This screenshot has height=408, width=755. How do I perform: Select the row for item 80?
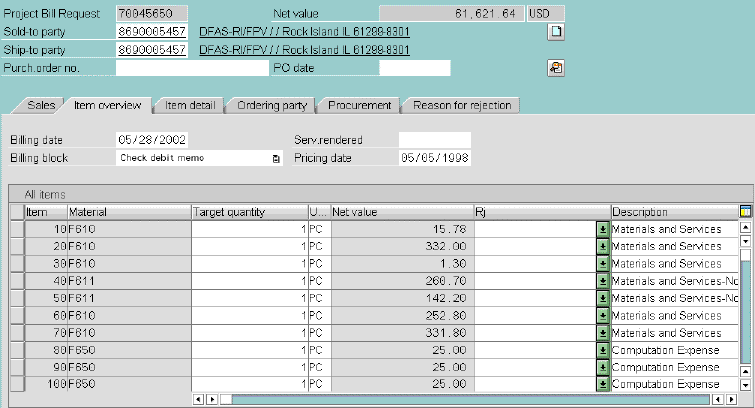coord(15,350)
